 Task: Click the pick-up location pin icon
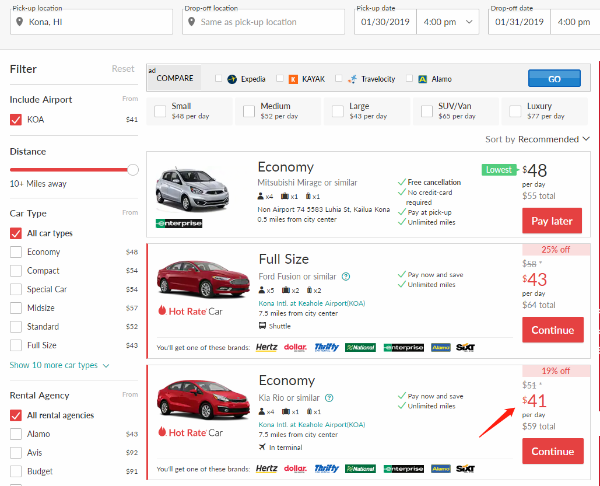coord(20,22)
